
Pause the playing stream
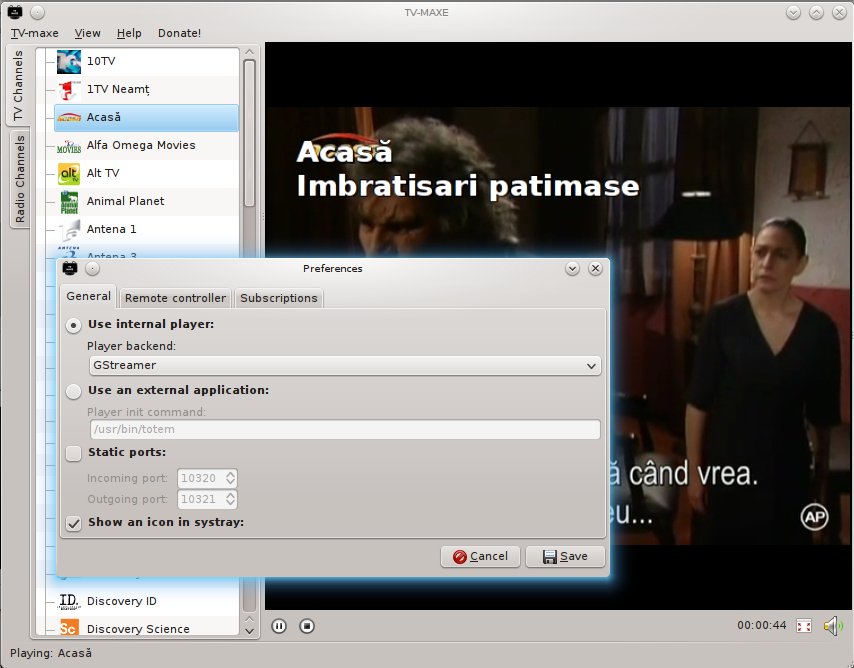(x=279, y=626)
